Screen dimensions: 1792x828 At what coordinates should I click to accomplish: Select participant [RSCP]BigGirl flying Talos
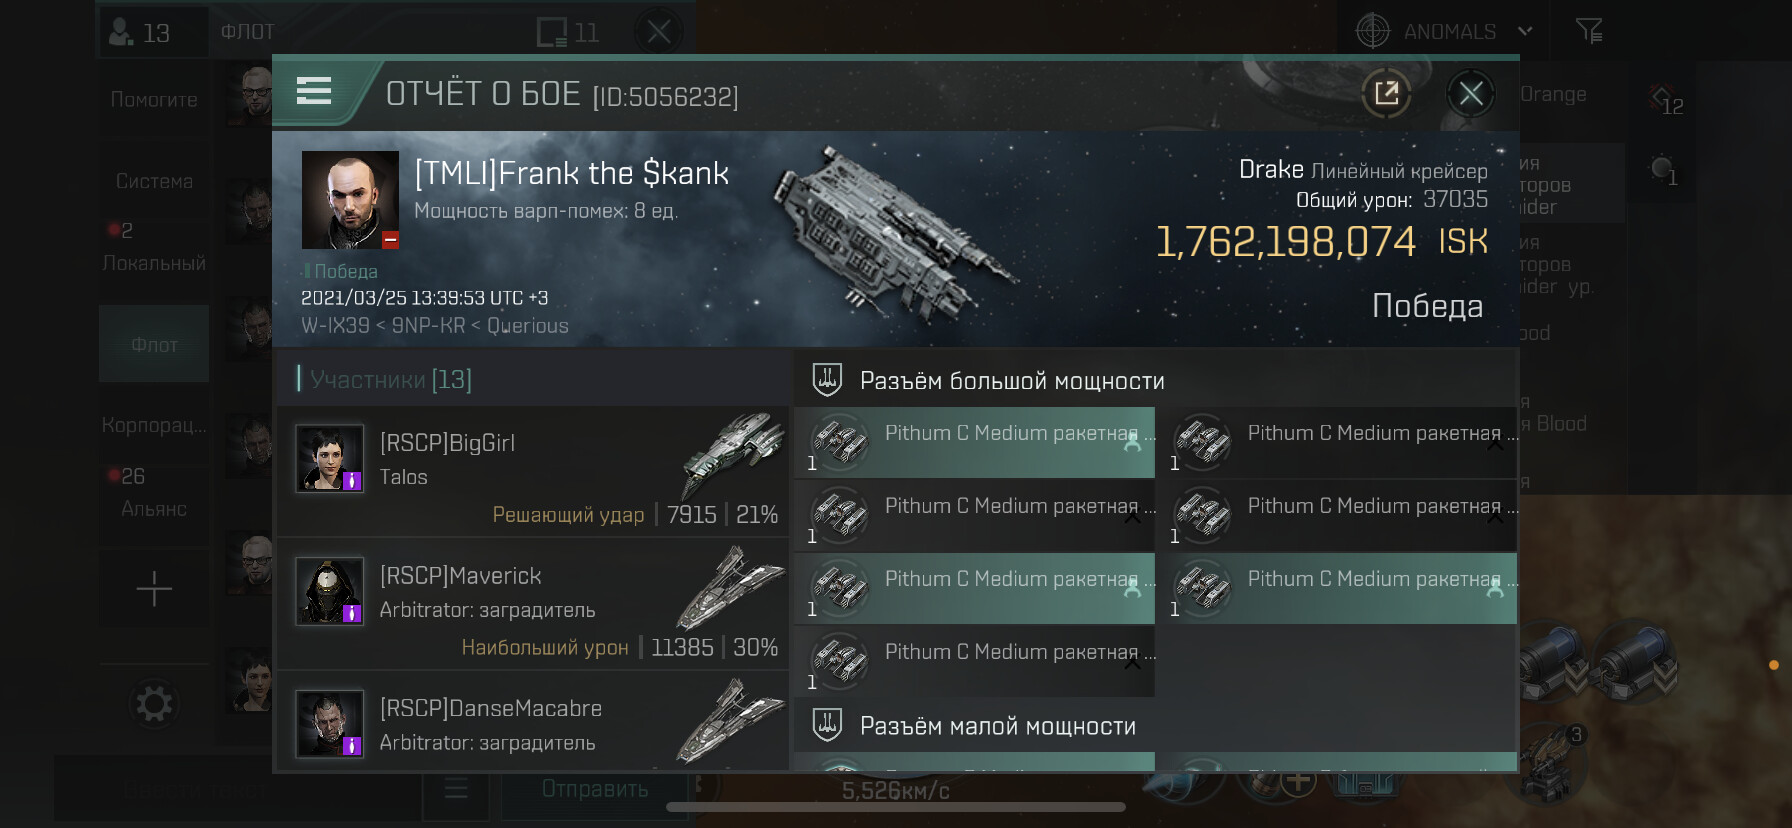pos(532,470)
